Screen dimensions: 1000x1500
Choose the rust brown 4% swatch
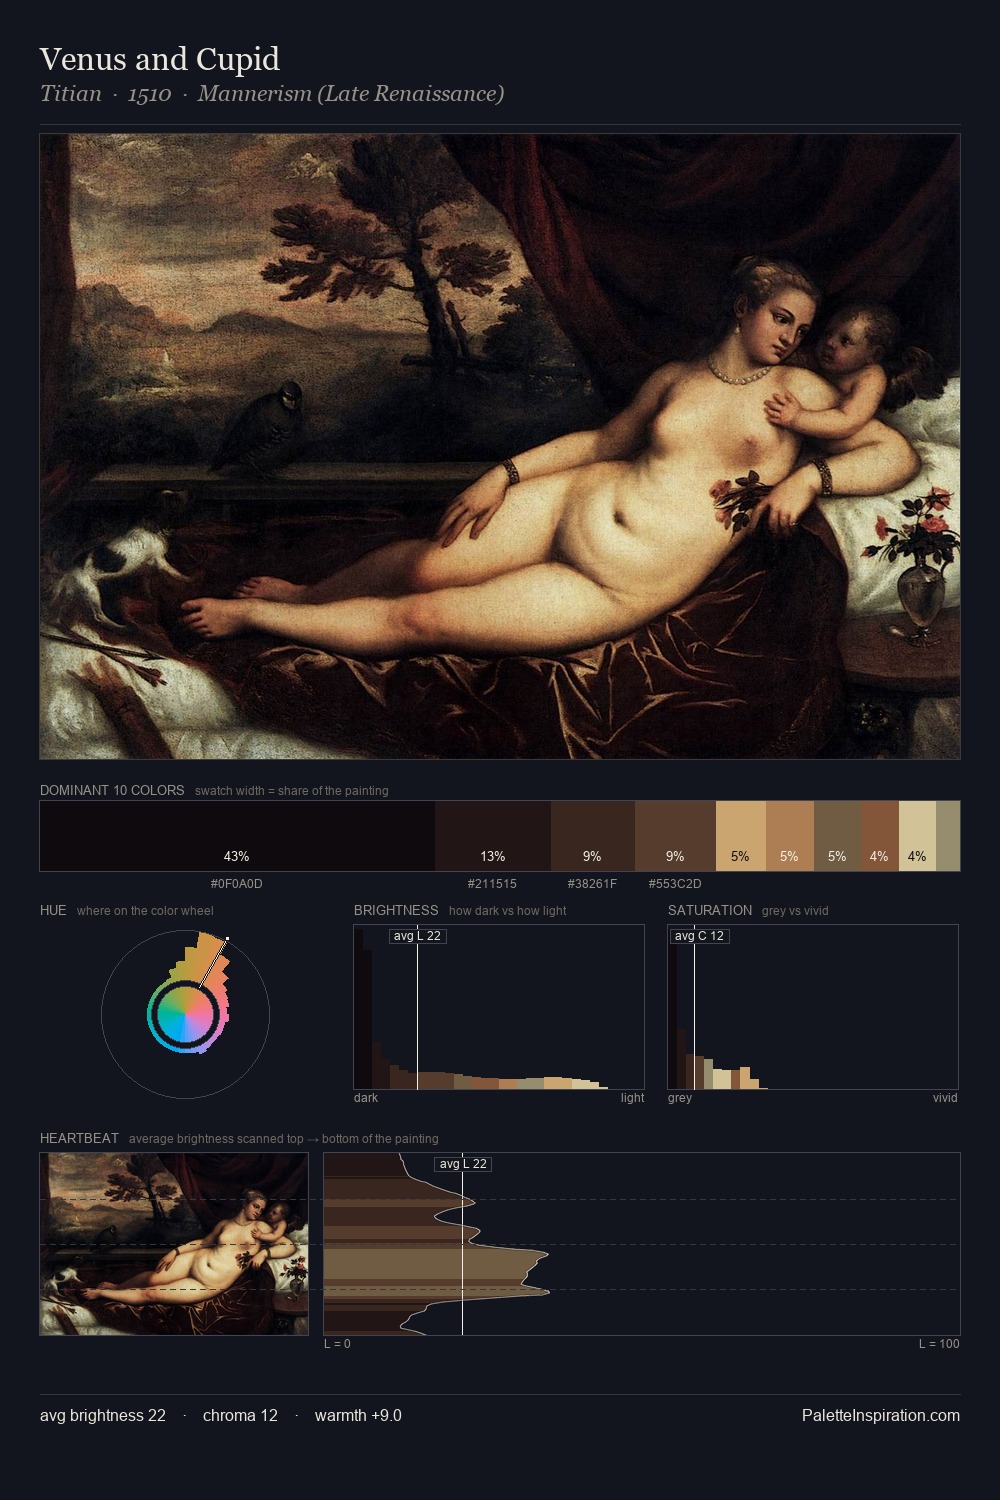pos(880,836)
